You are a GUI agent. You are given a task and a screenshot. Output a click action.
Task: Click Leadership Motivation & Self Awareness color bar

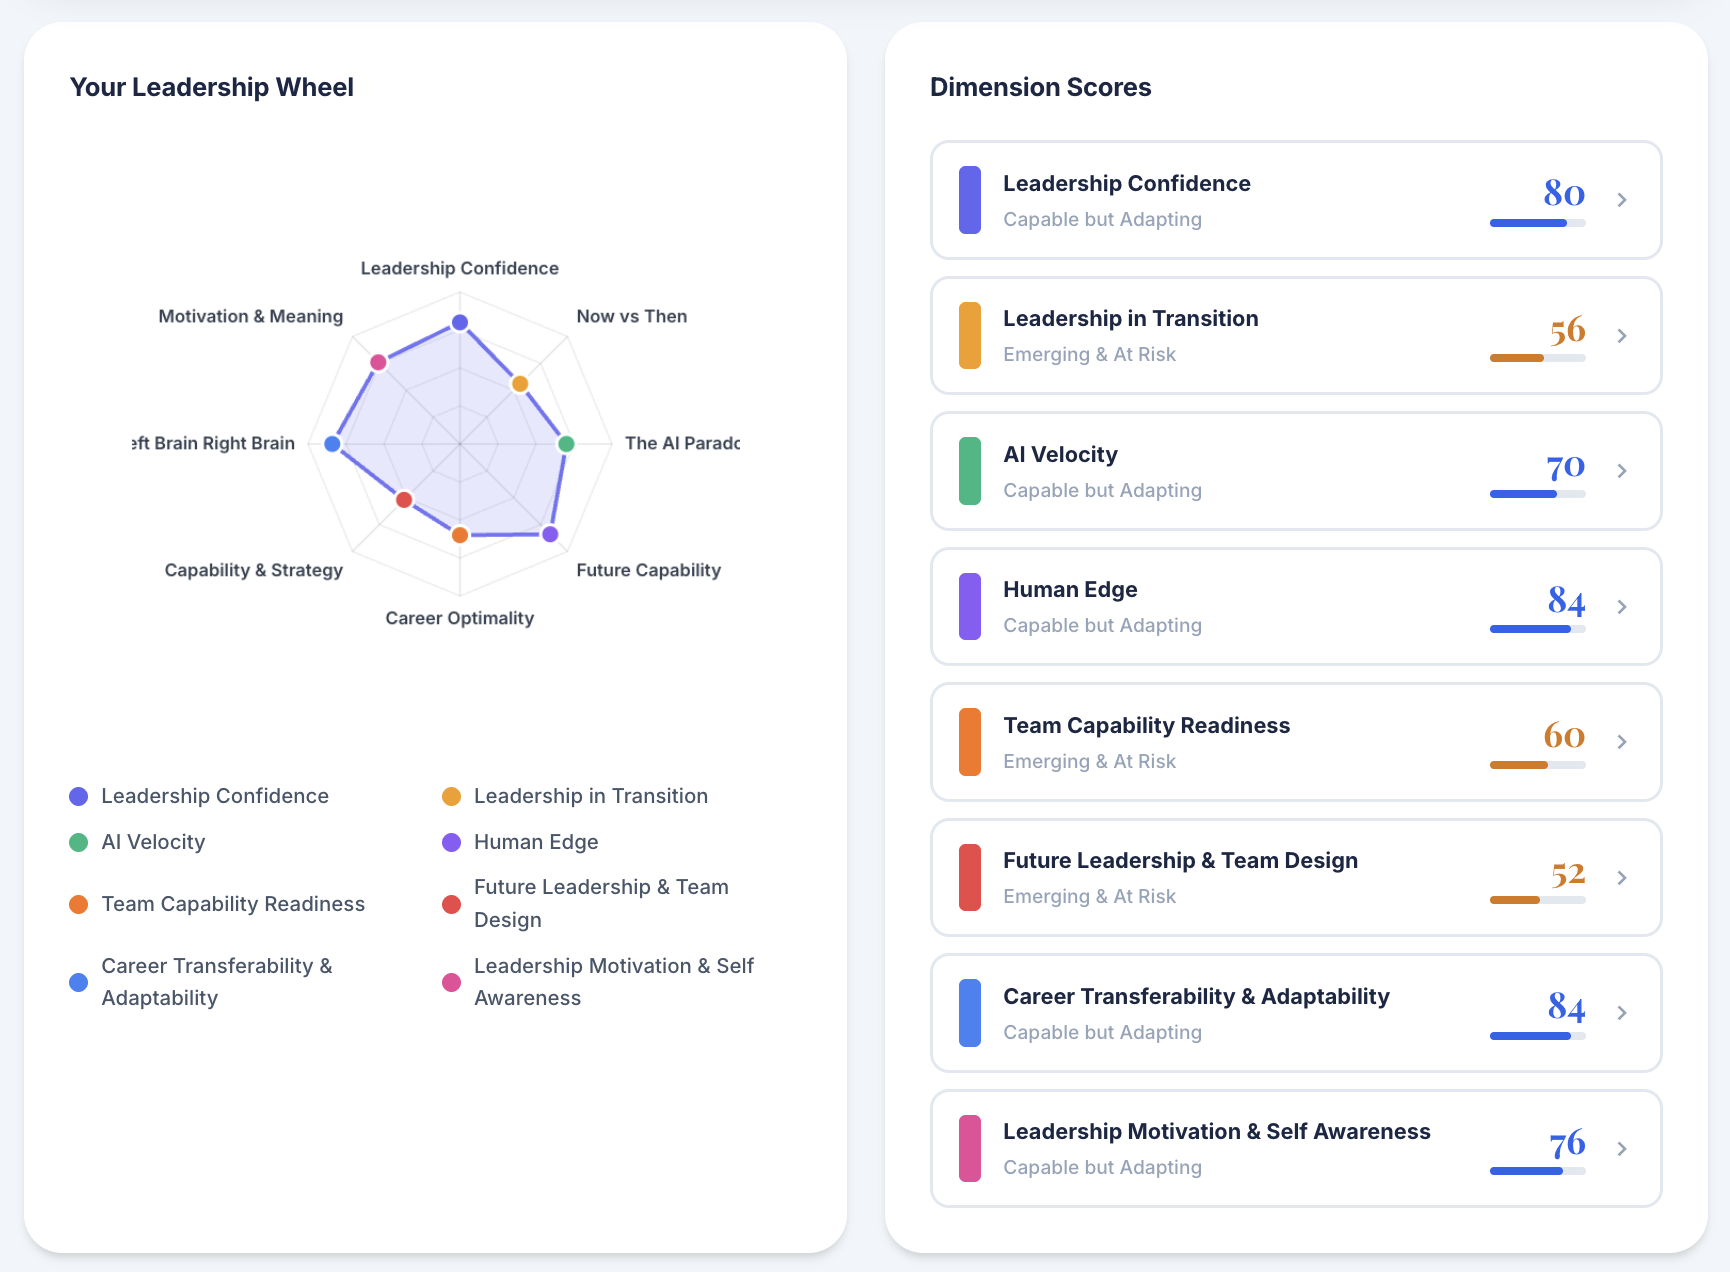coord(969,1149)
